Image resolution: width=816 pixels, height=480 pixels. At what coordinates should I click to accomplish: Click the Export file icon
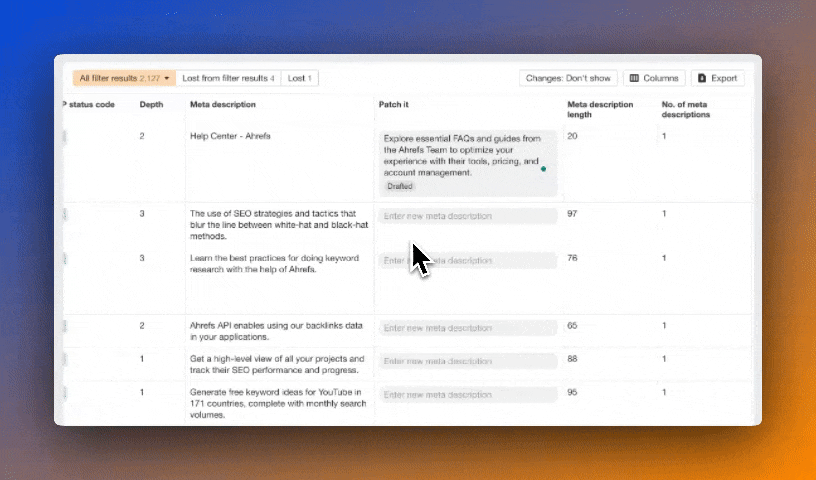click(x=702, y=78)
